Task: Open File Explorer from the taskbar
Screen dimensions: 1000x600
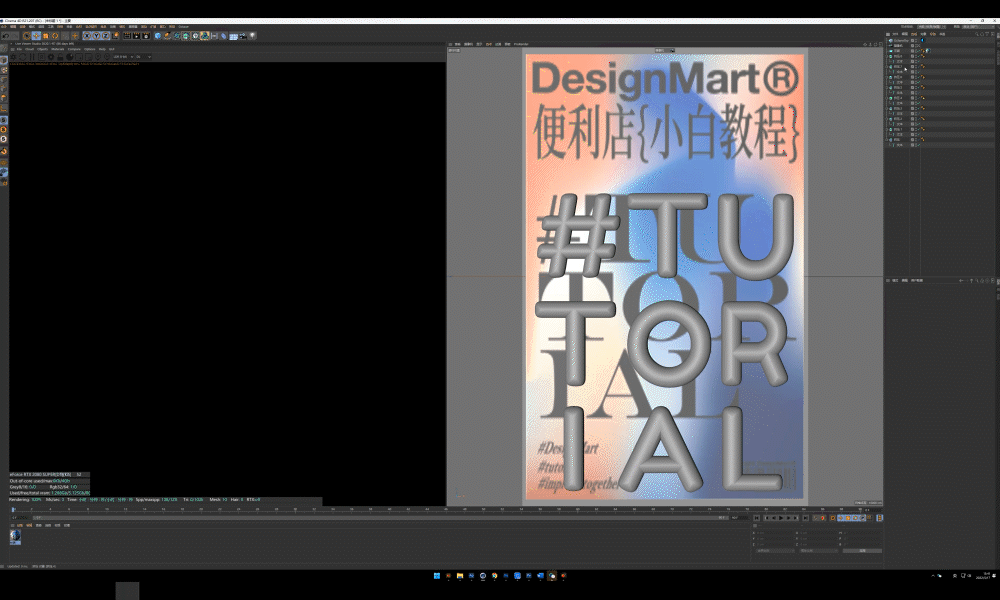Action: pyautogui.click(x=460, y=576)
